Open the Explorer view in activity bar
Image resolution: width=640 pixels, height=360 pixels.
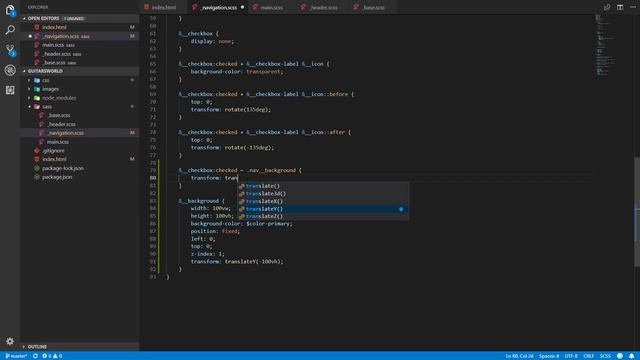tap(10, 10)
